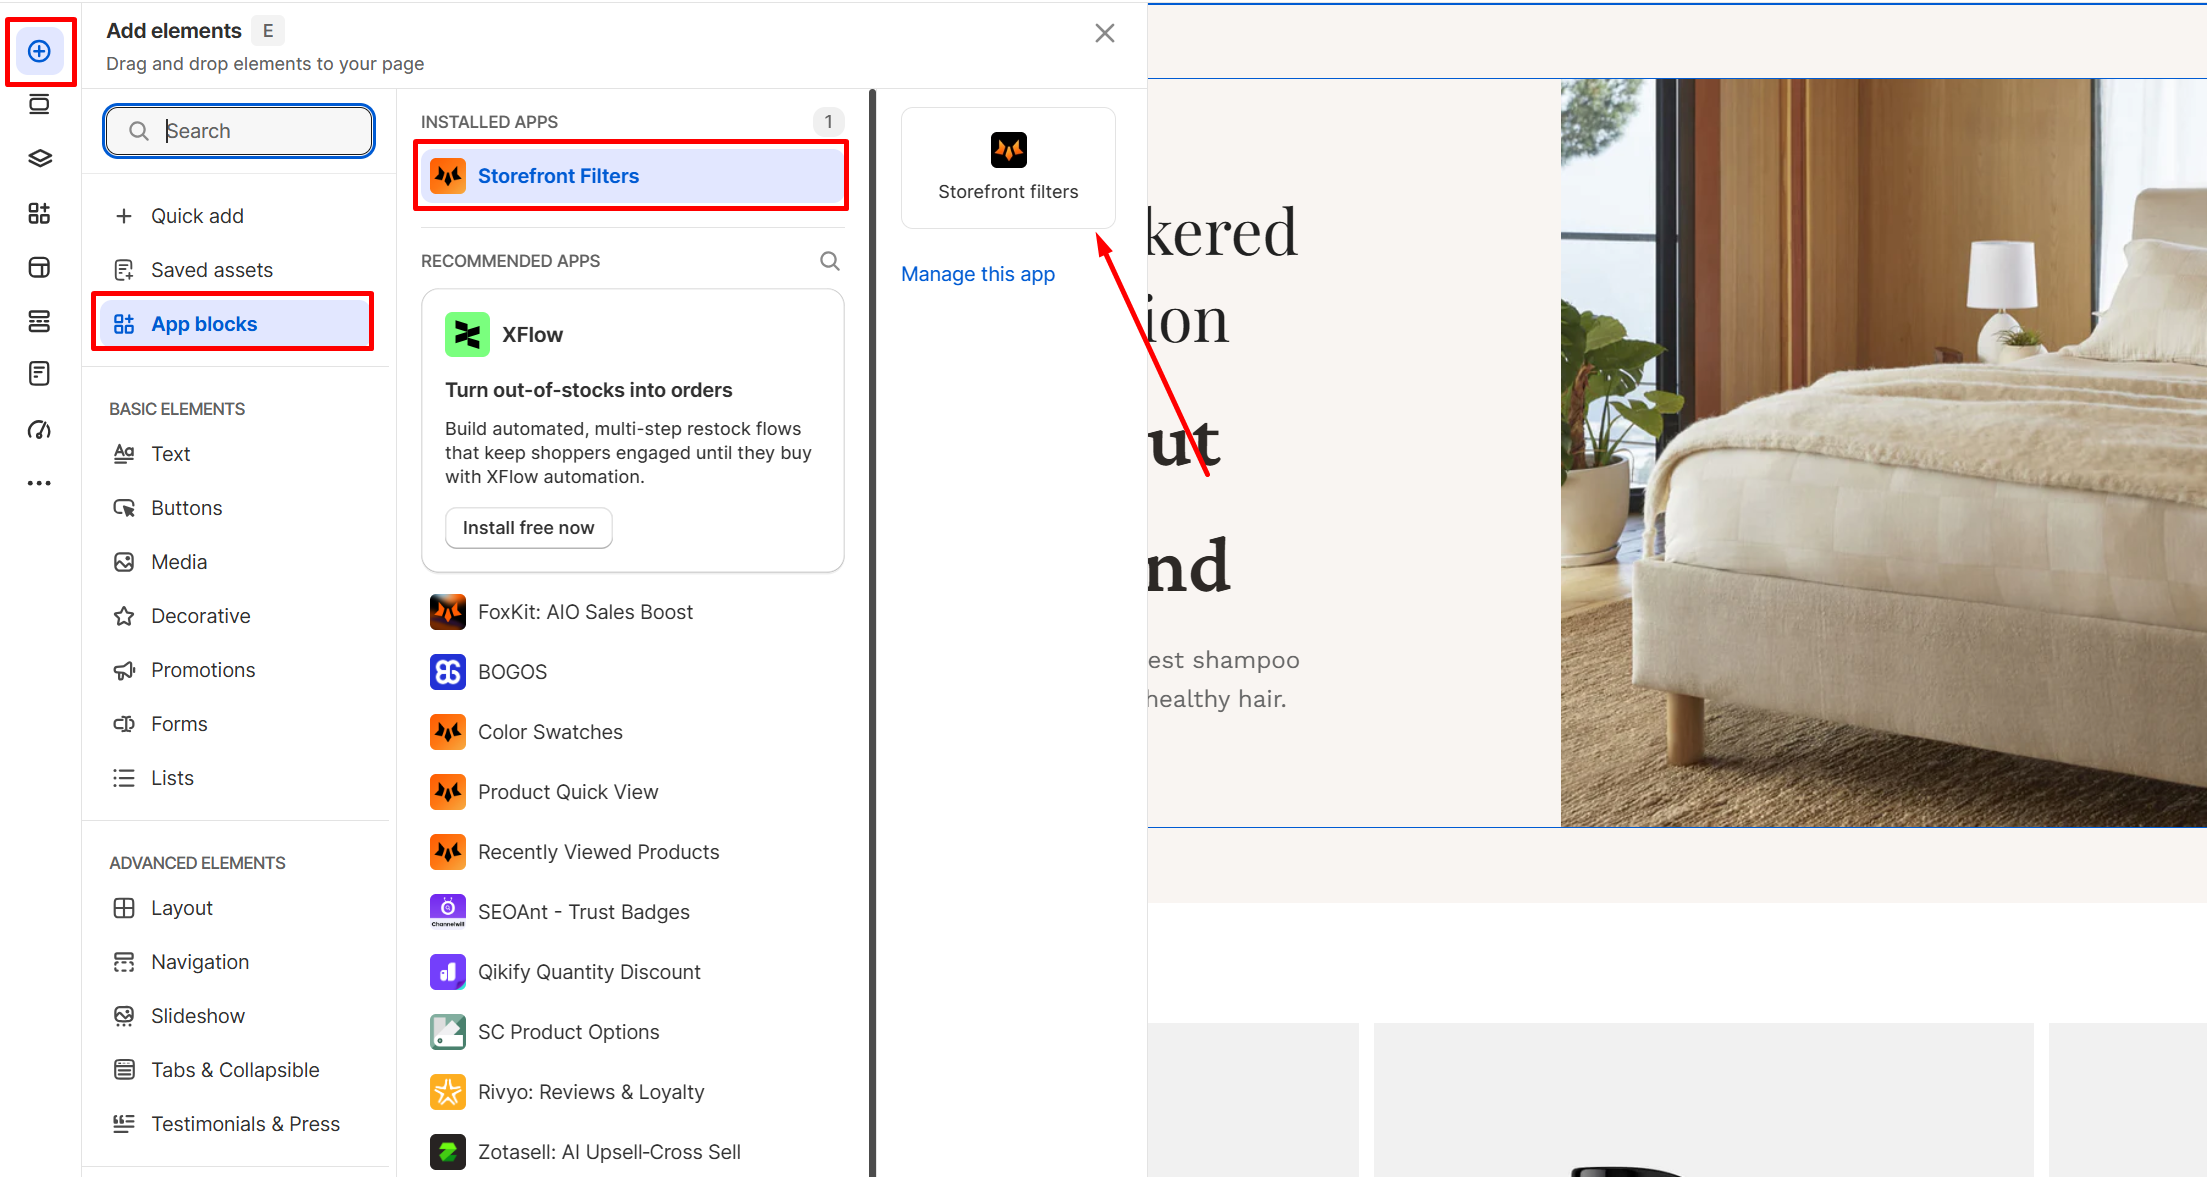2207x1177 pixels.
Task: Open the stacked sections icon in left rail
Action: [x=39, y=321]
